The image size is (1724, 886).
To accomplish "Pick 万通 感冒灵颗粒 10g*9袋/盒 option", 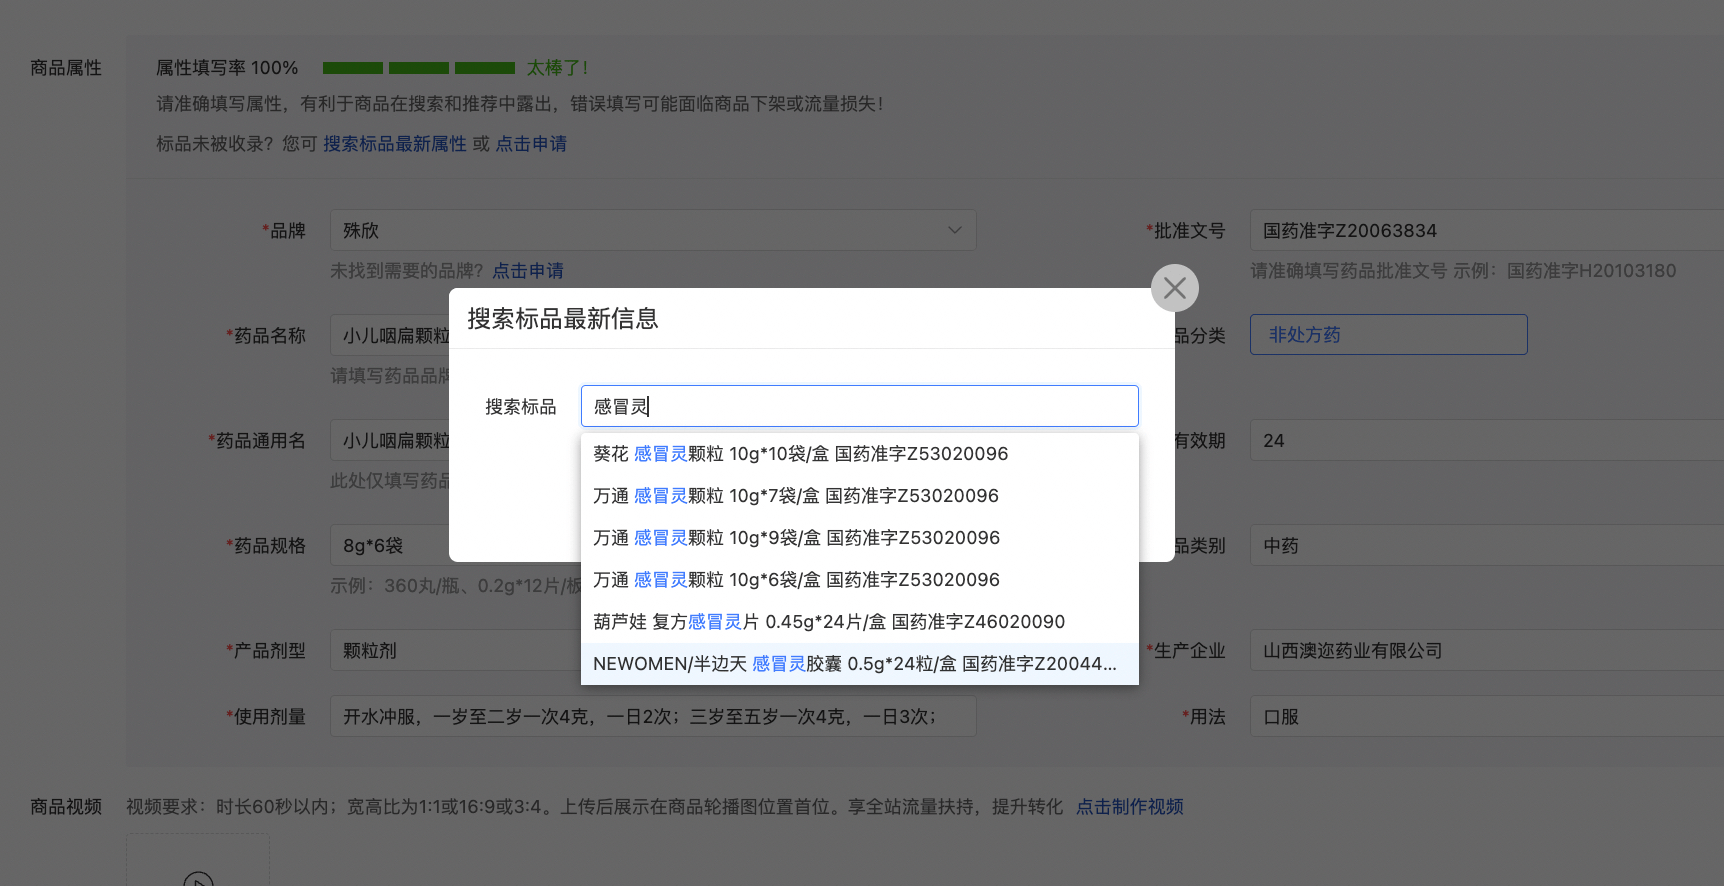I will [859, 538].
